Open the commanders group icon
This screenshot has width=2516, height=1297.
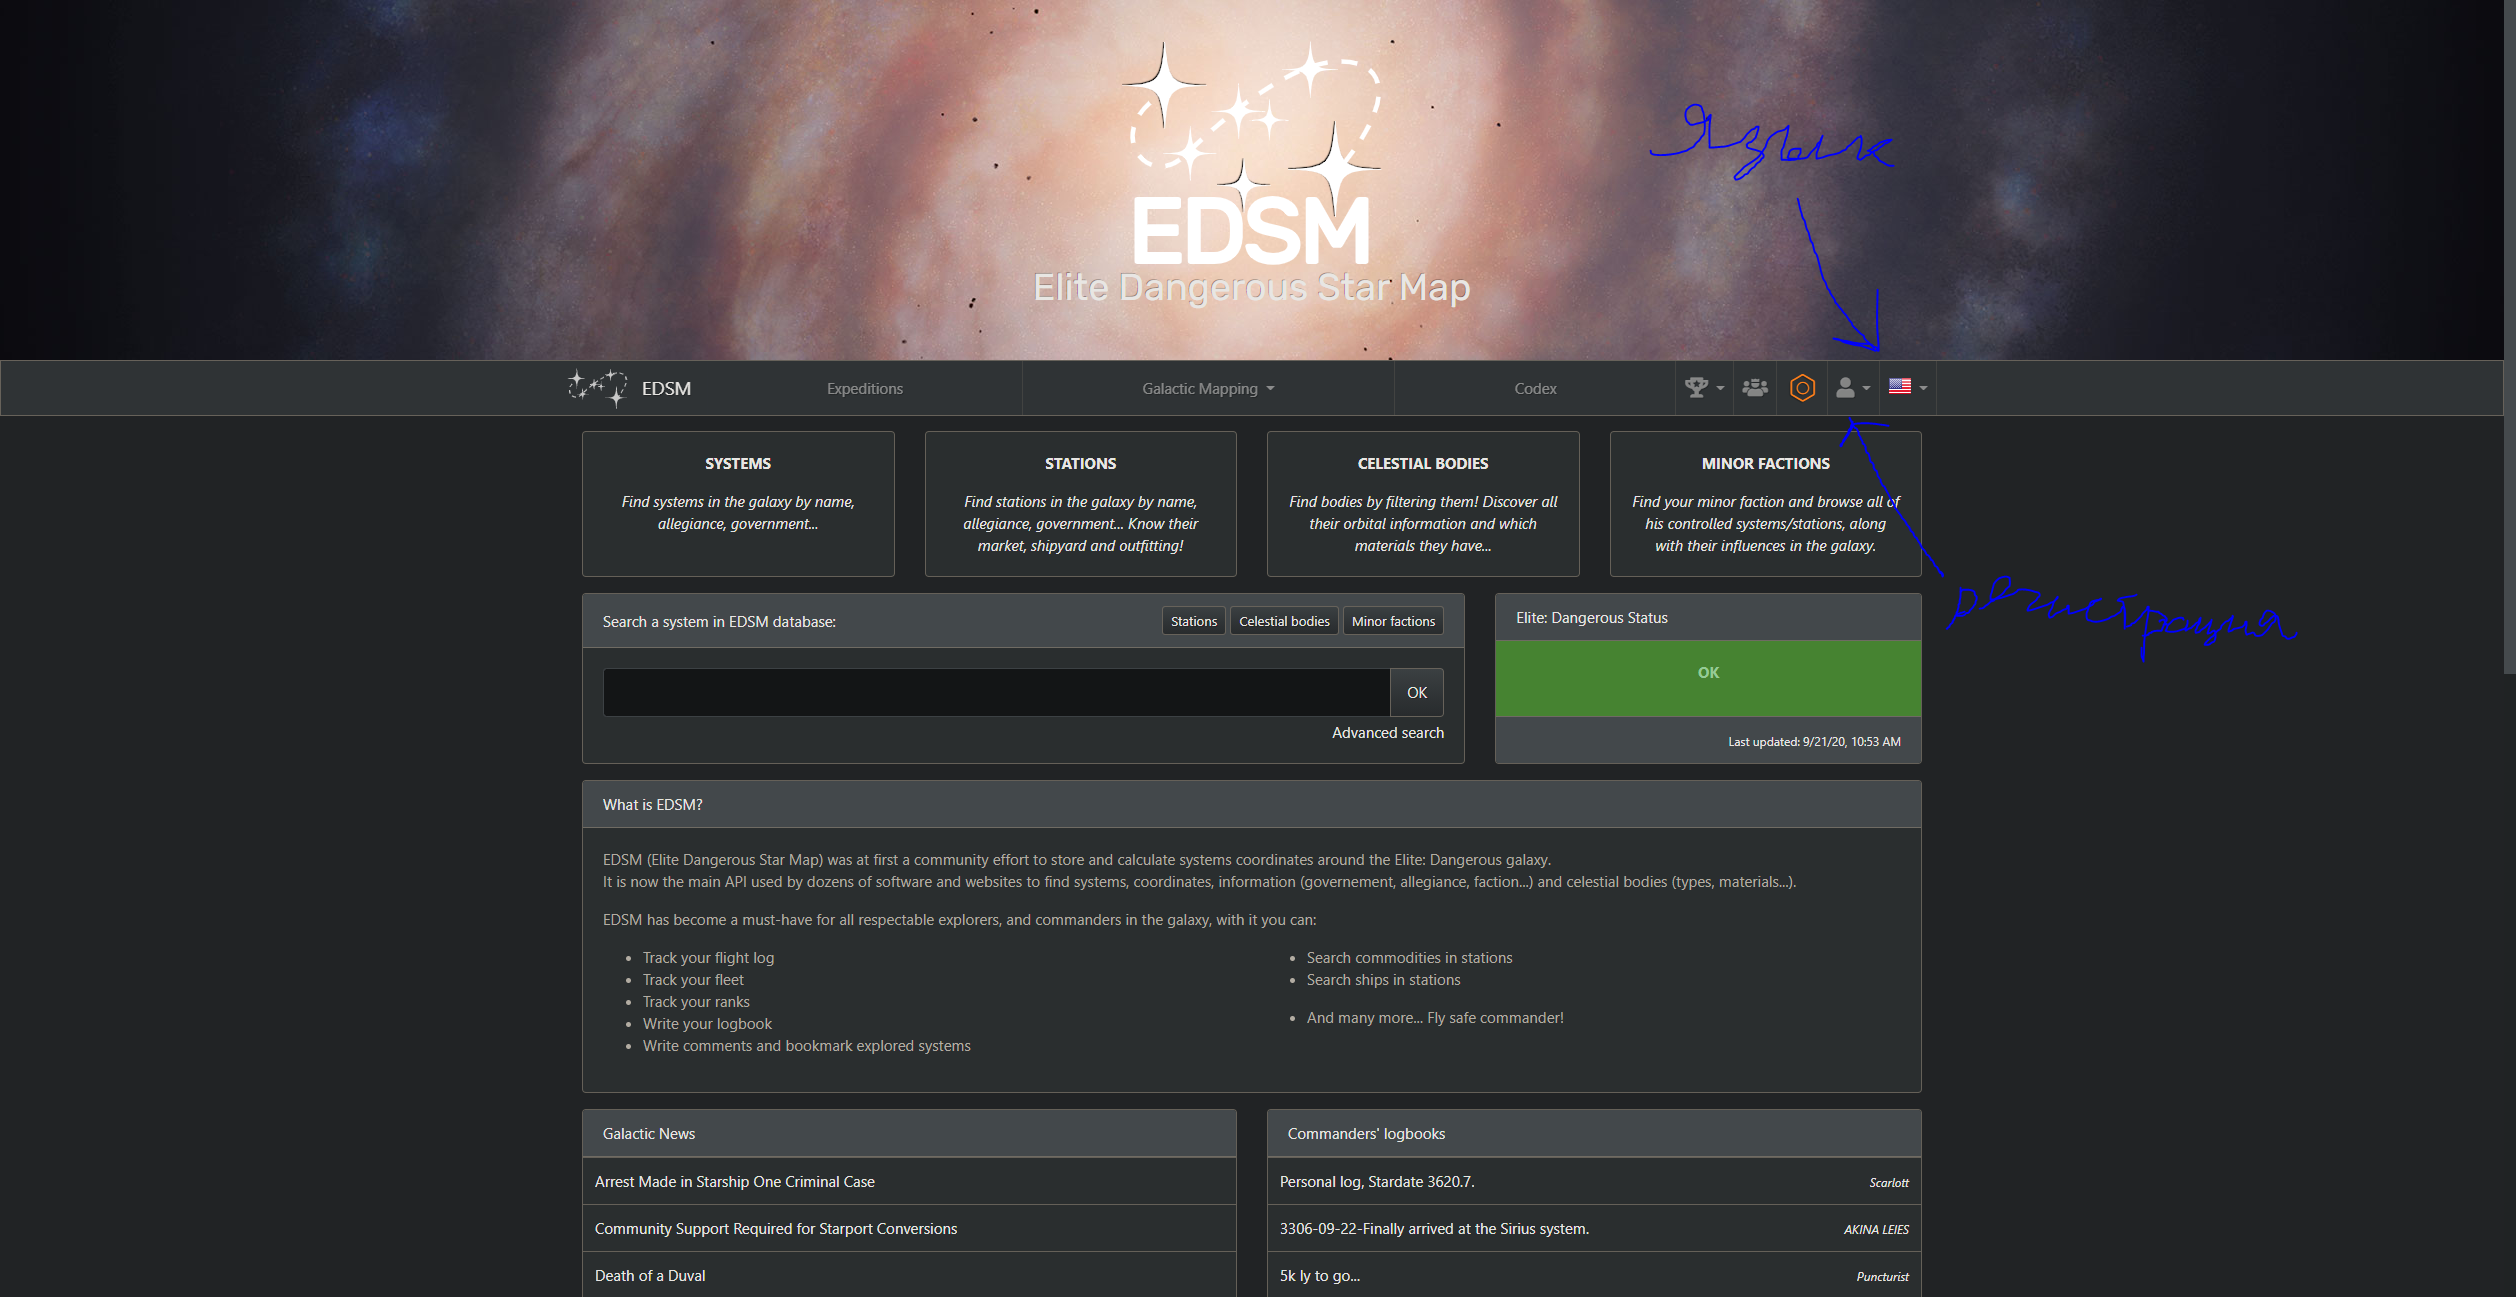[x=1755, y=388]
